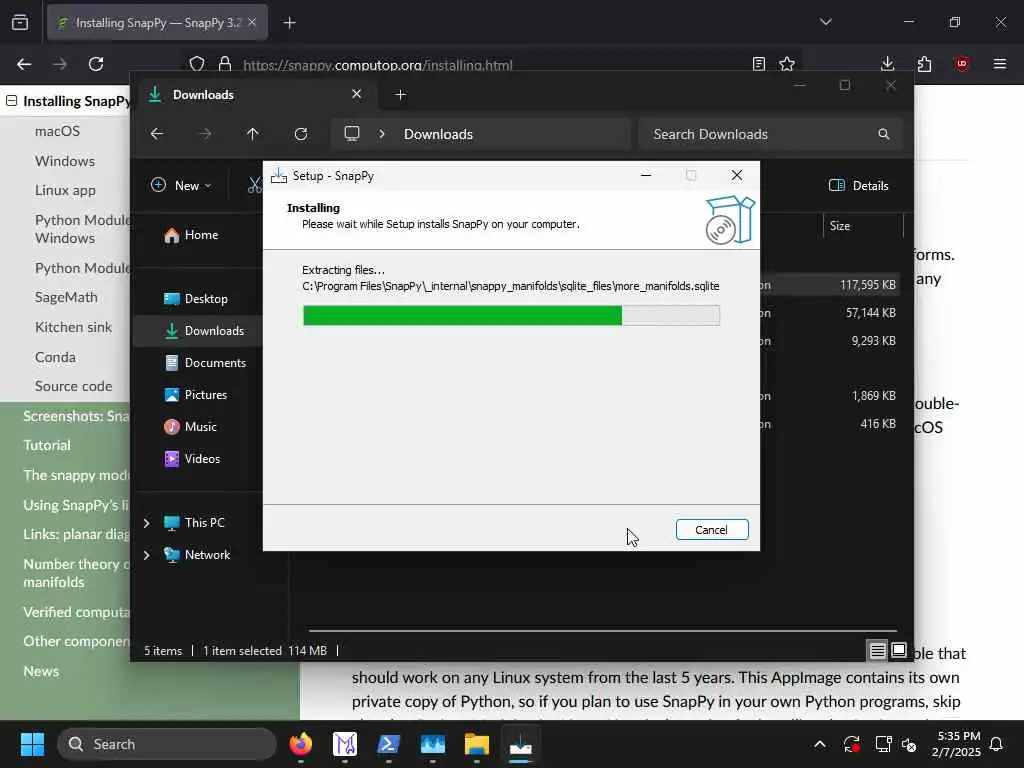This screenshot has width=1024, height=768.
Task: Go back in Firefox
Action: click(x=24, y=64)
